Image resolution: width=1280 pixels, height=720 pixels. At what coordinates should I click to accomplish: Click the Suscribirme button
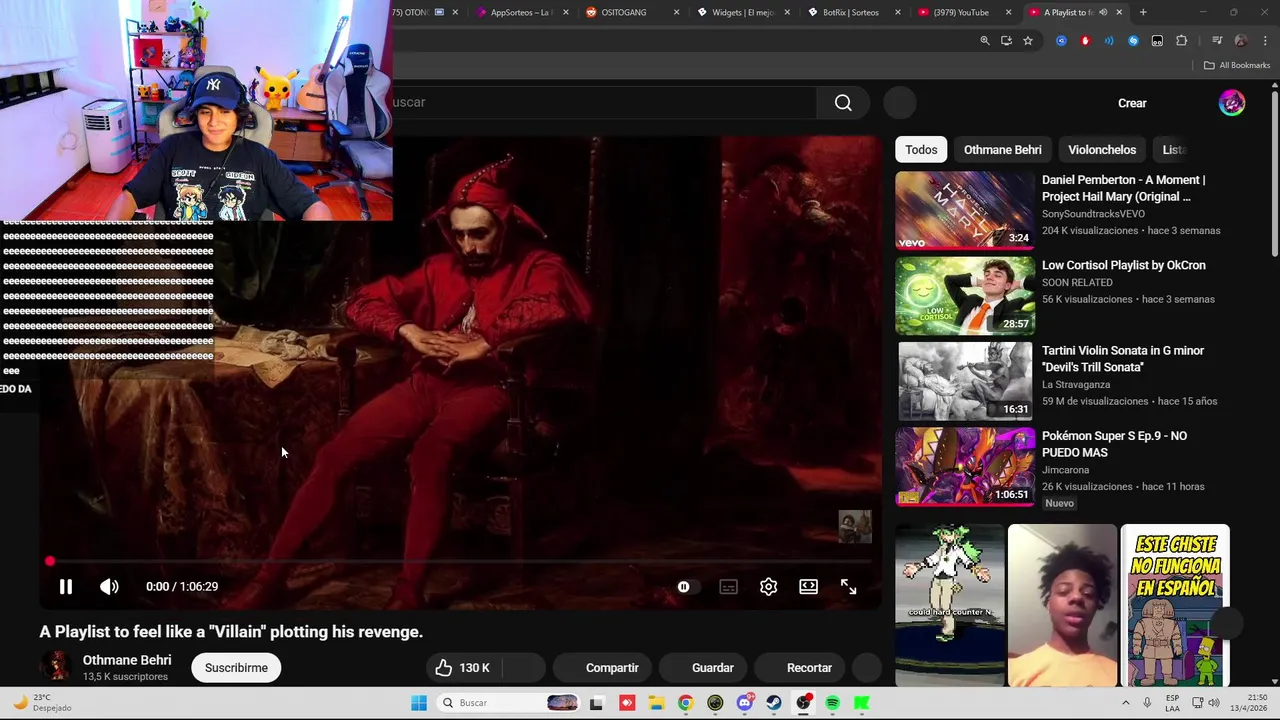pos(236,668)
